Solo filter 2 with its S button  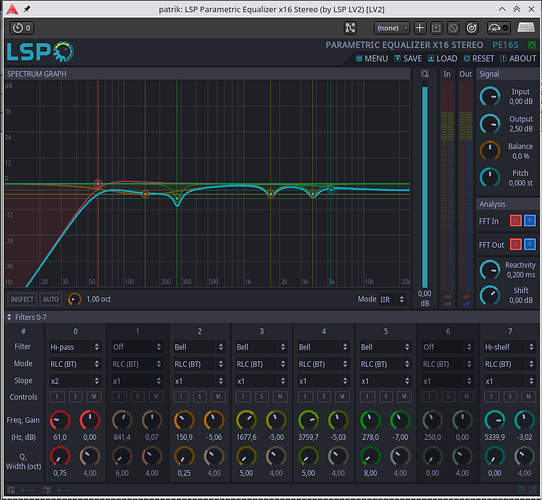tap(199, 397)
